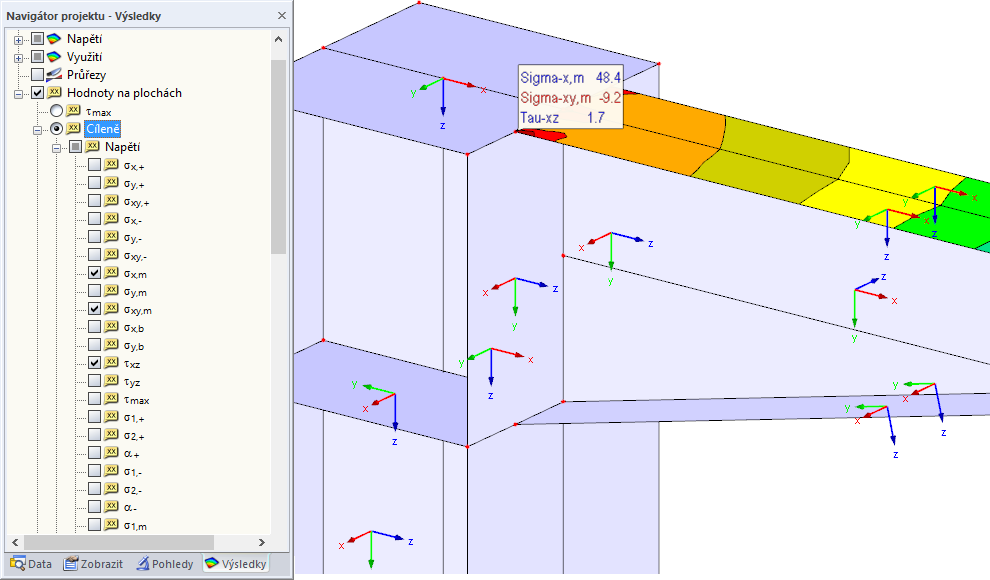Screen dimensions: 990x580
Task: Enable the σy,- checkbox
Action: [x=94, y=237]
